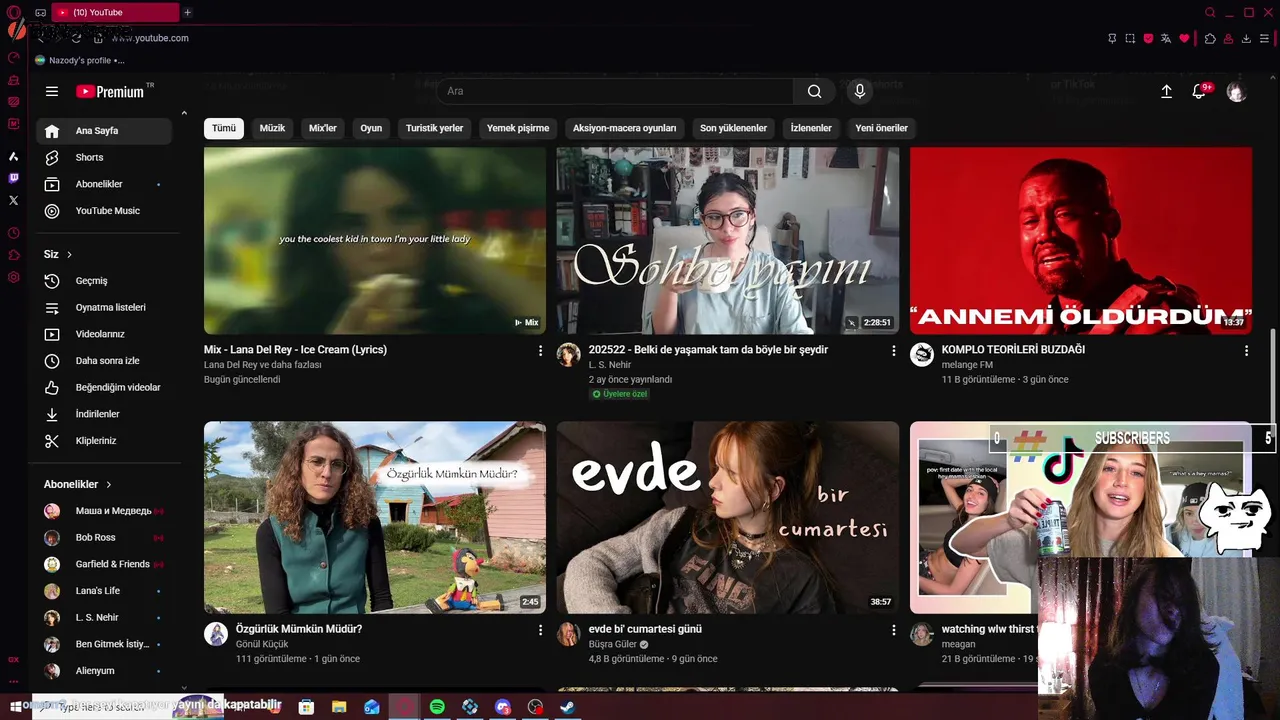Viewport: 1280px width, 720px height.
Task: Expand the Abonelikler section header chevron
Action: tap(108, 484)
